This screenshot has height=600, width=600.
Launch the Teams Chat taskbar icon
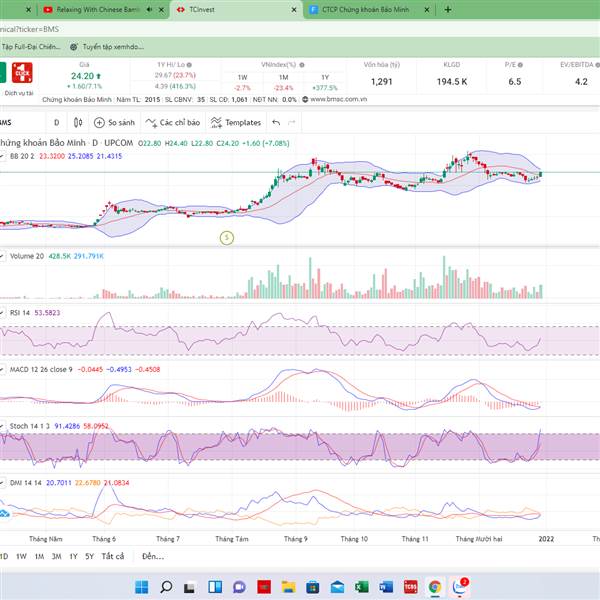(x=239, y=587)
